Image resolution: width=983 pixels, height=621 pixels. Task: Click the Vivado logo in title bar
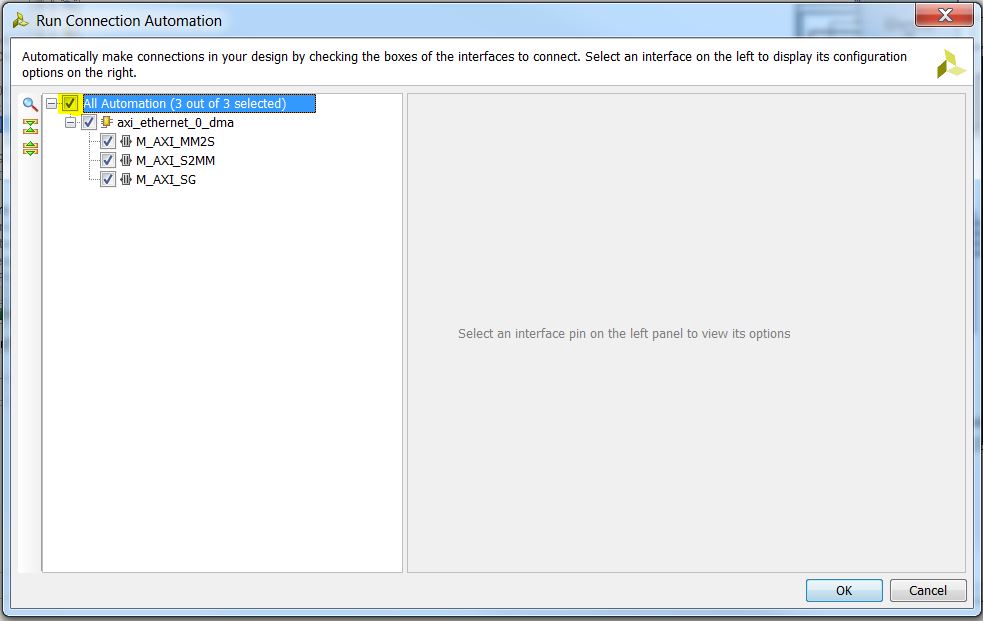pos(20,21)
